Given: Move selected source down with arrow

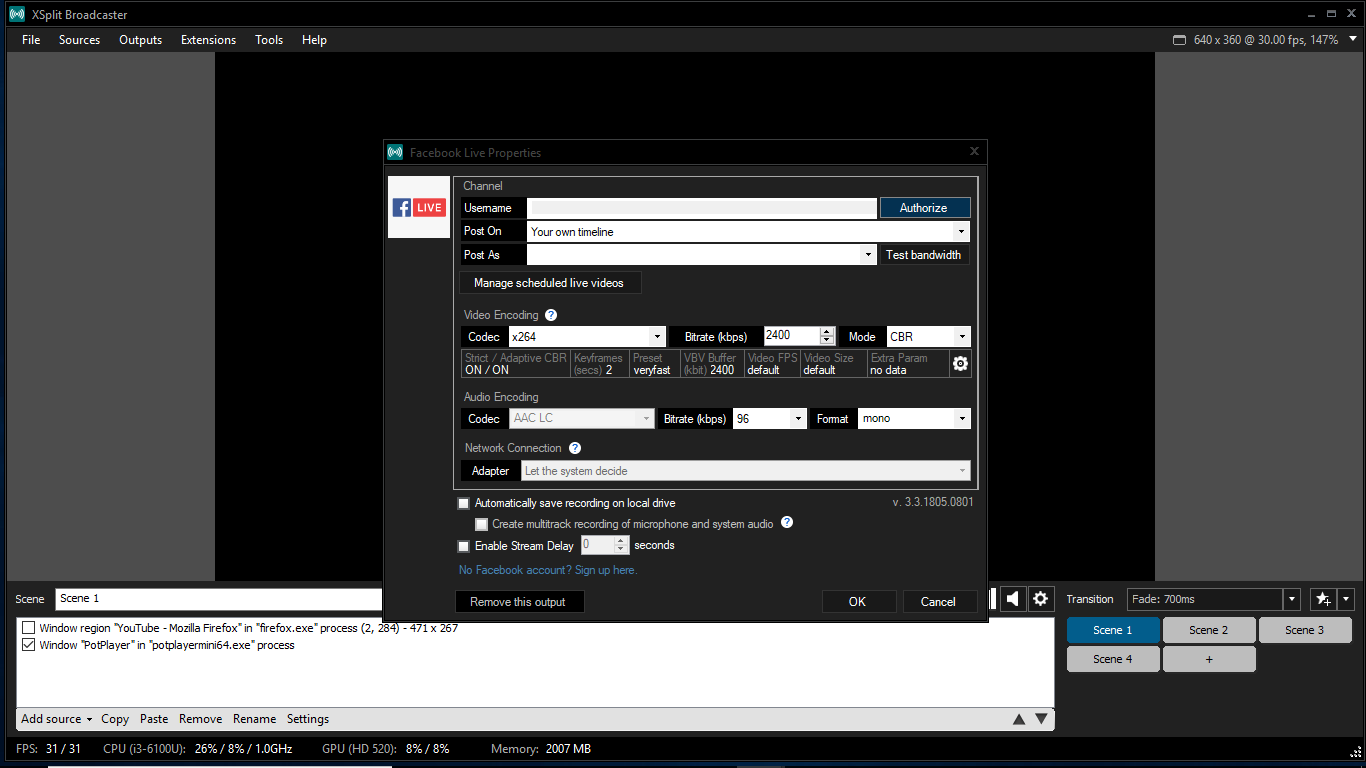Looking at the screenshot, I should coord(1041,719).
